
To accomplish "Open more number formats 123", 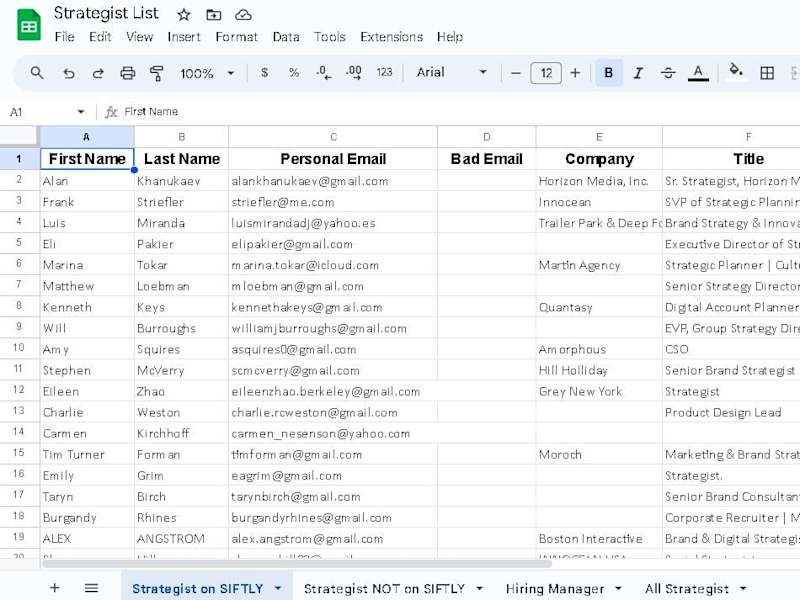I will 384,72.
